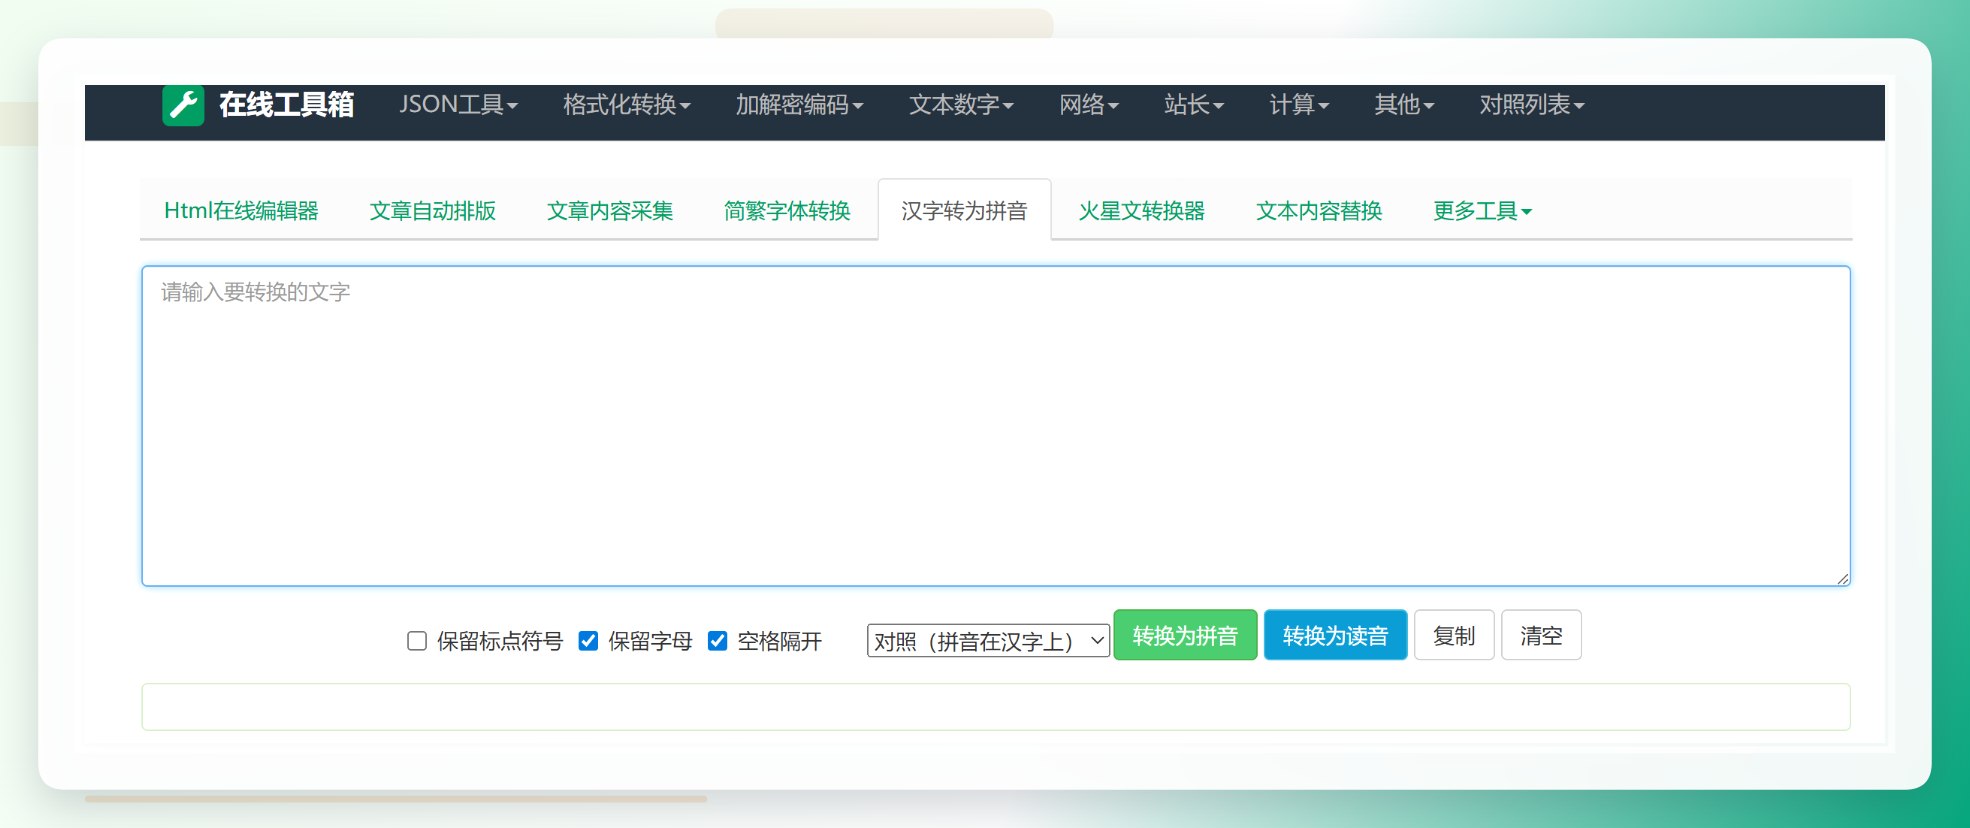The width and height of the screenshot is (1970, 828).
Task: Expand the 计算 menu
Action: point(1299,104)
